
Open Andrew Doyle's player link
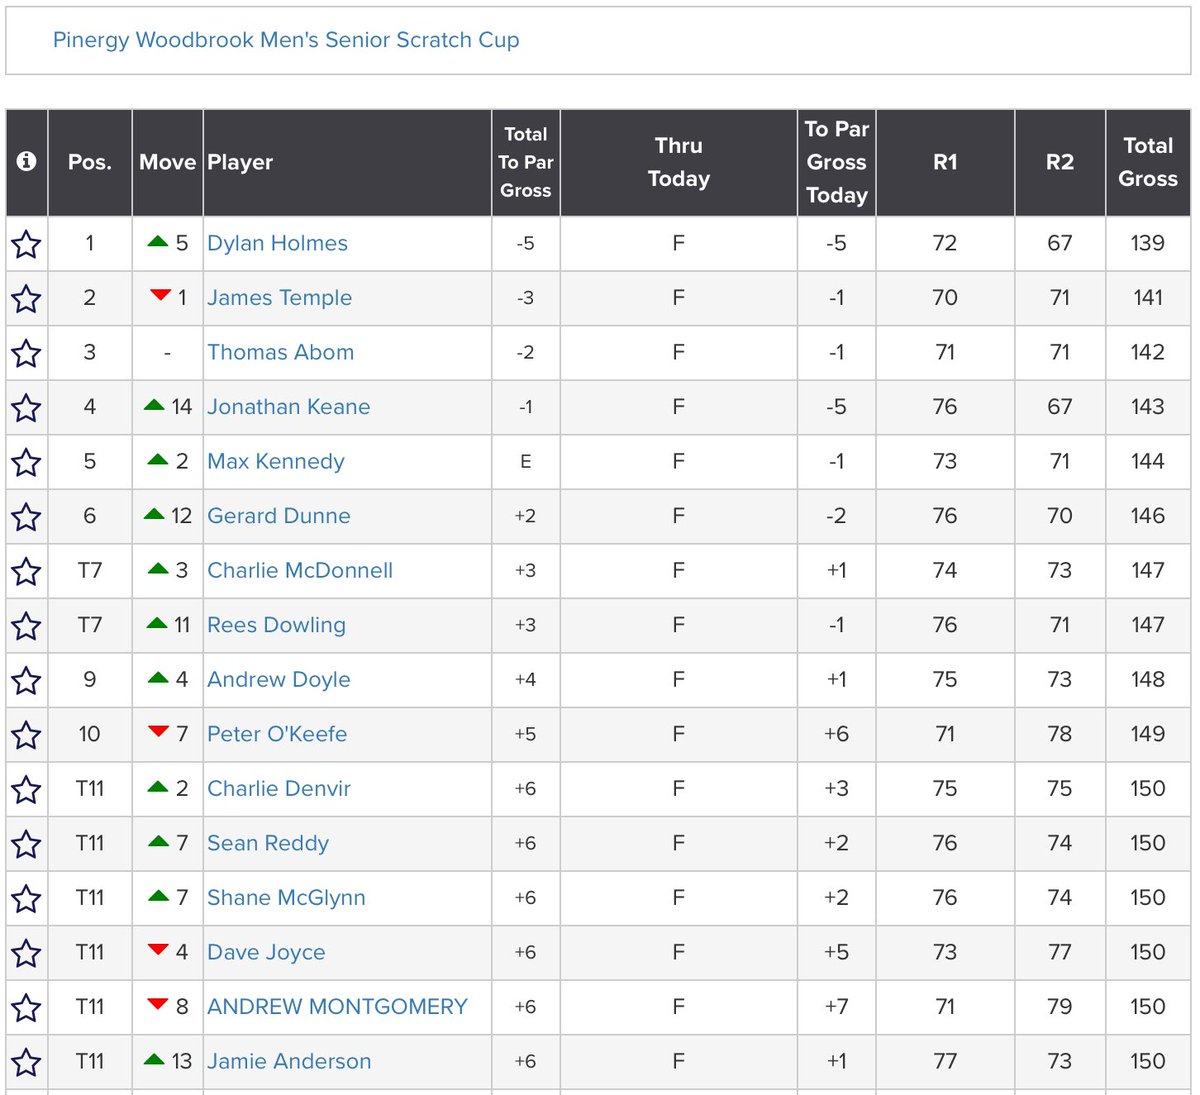tap(278, 679)
